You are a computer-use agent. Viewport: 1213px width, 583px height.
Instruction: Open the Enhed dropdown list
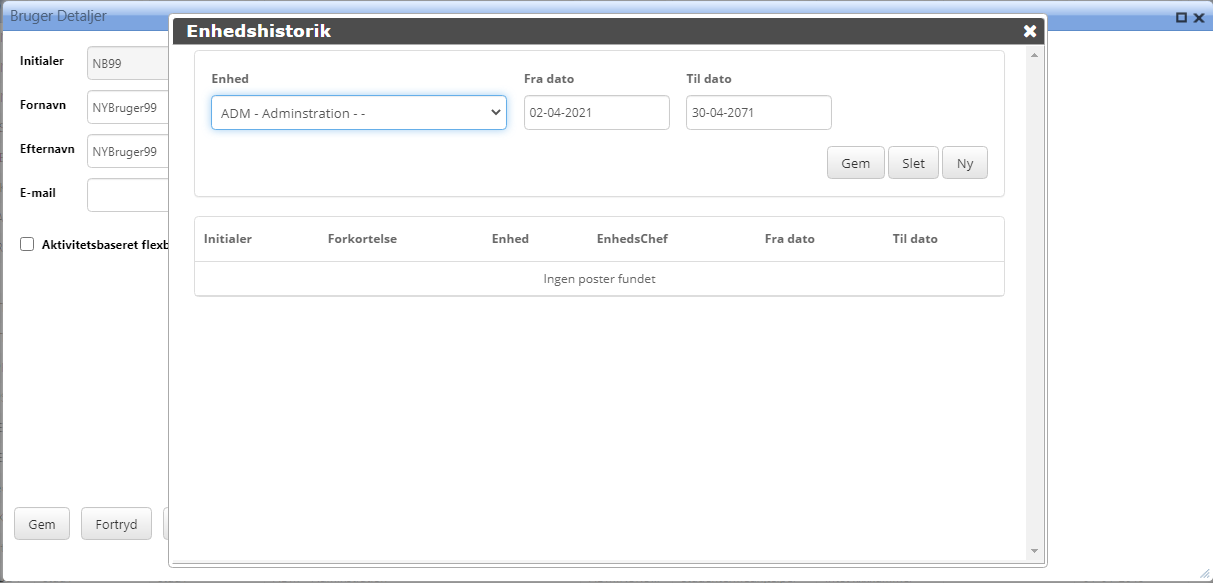point(358,113)
